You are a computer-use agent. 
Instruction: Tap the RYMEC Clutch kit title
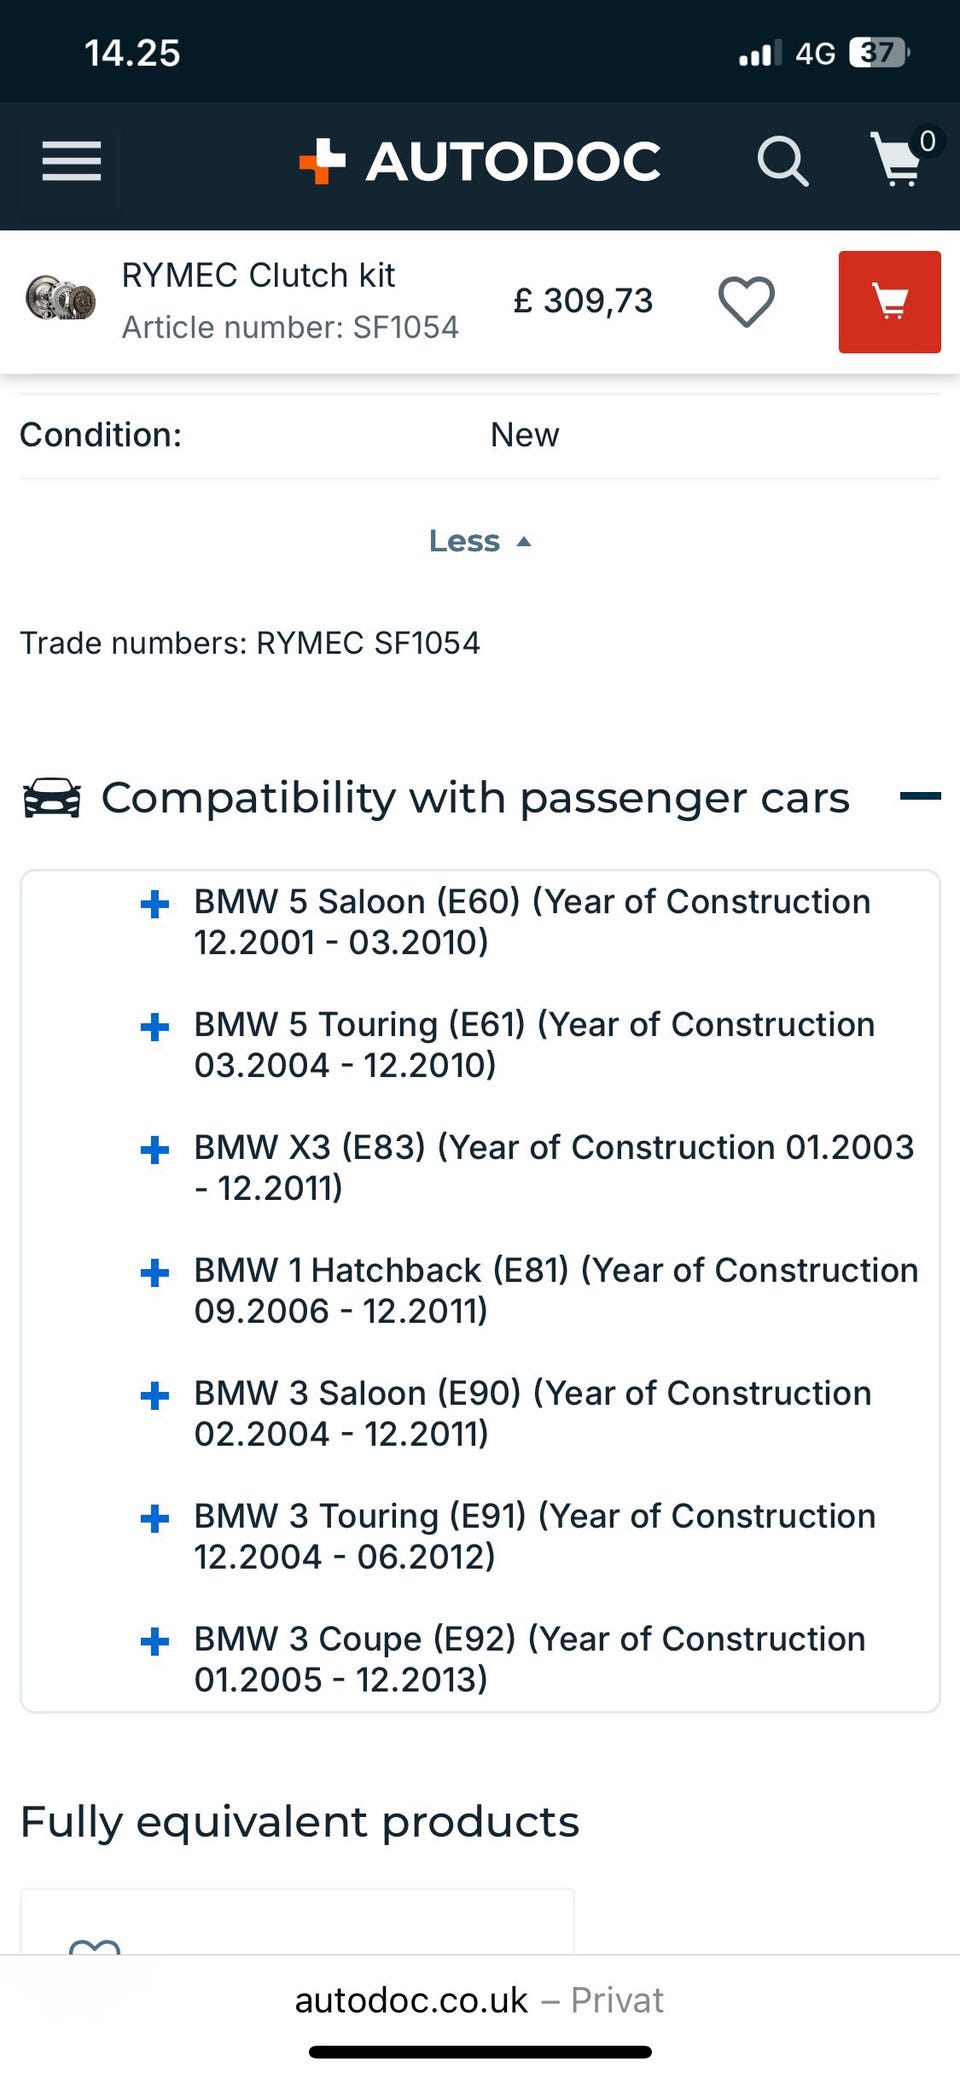pos(258,275)
